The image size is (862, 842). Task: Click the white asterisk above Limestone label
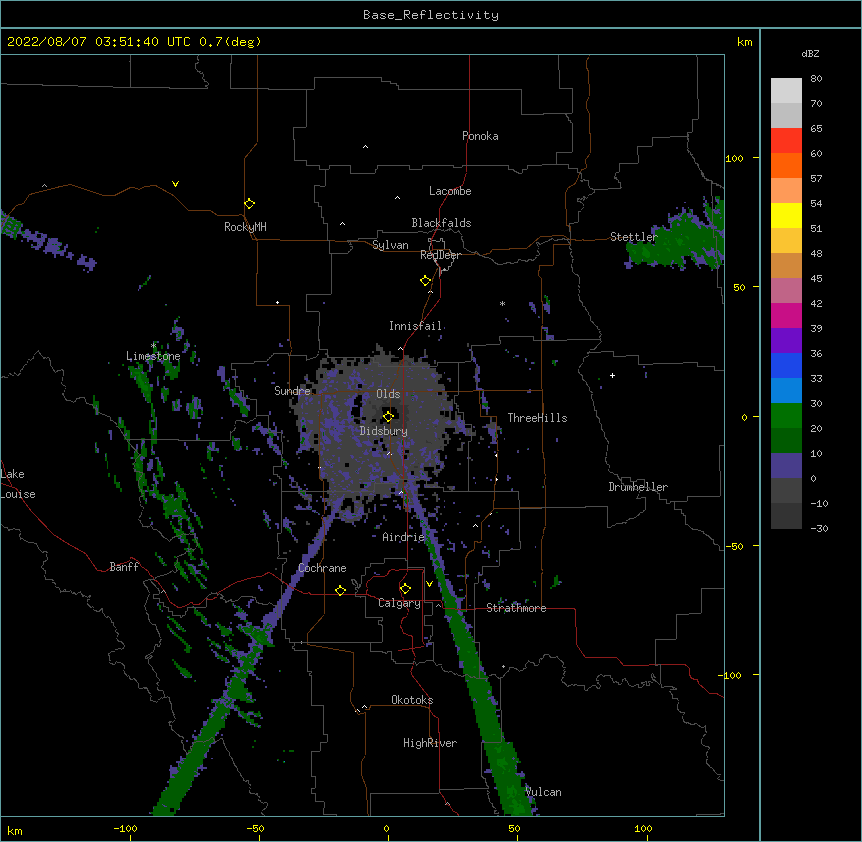pos(153,346)
